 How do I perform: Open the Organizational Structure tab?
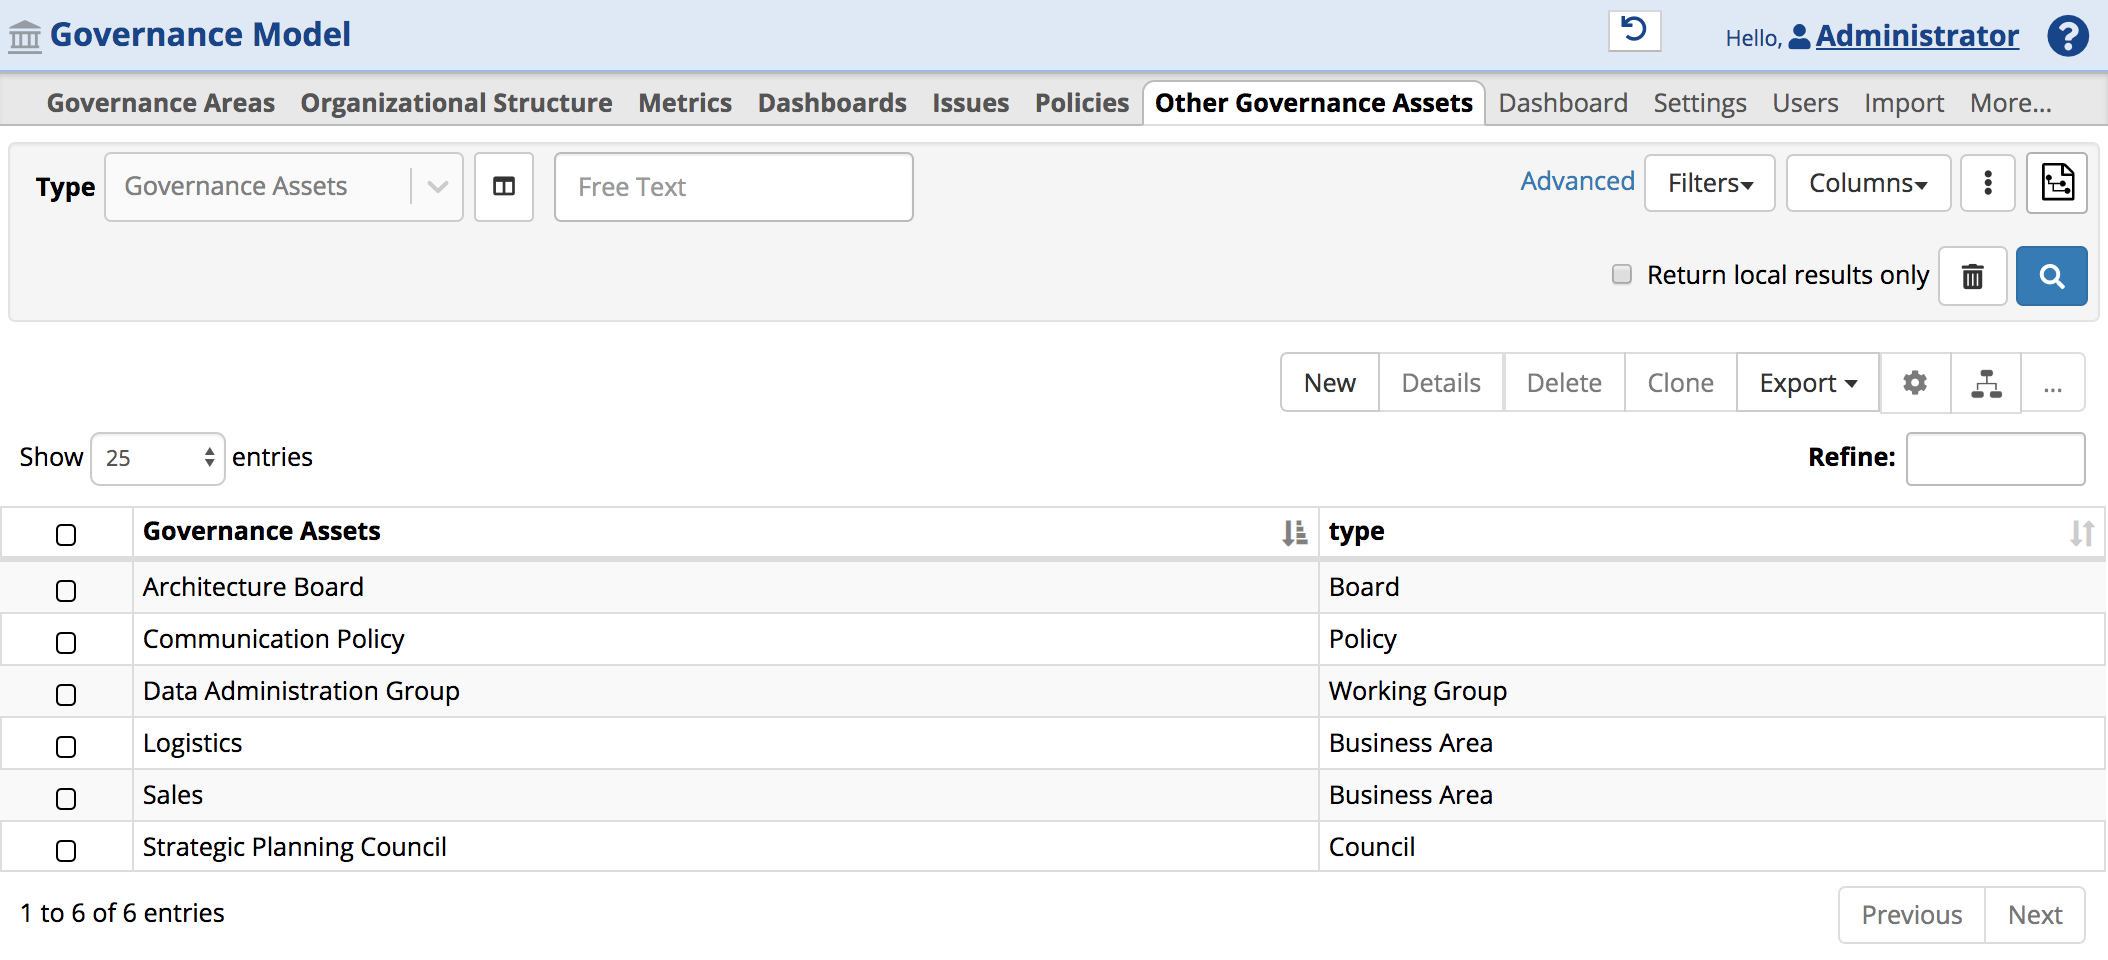pos(457,102)
